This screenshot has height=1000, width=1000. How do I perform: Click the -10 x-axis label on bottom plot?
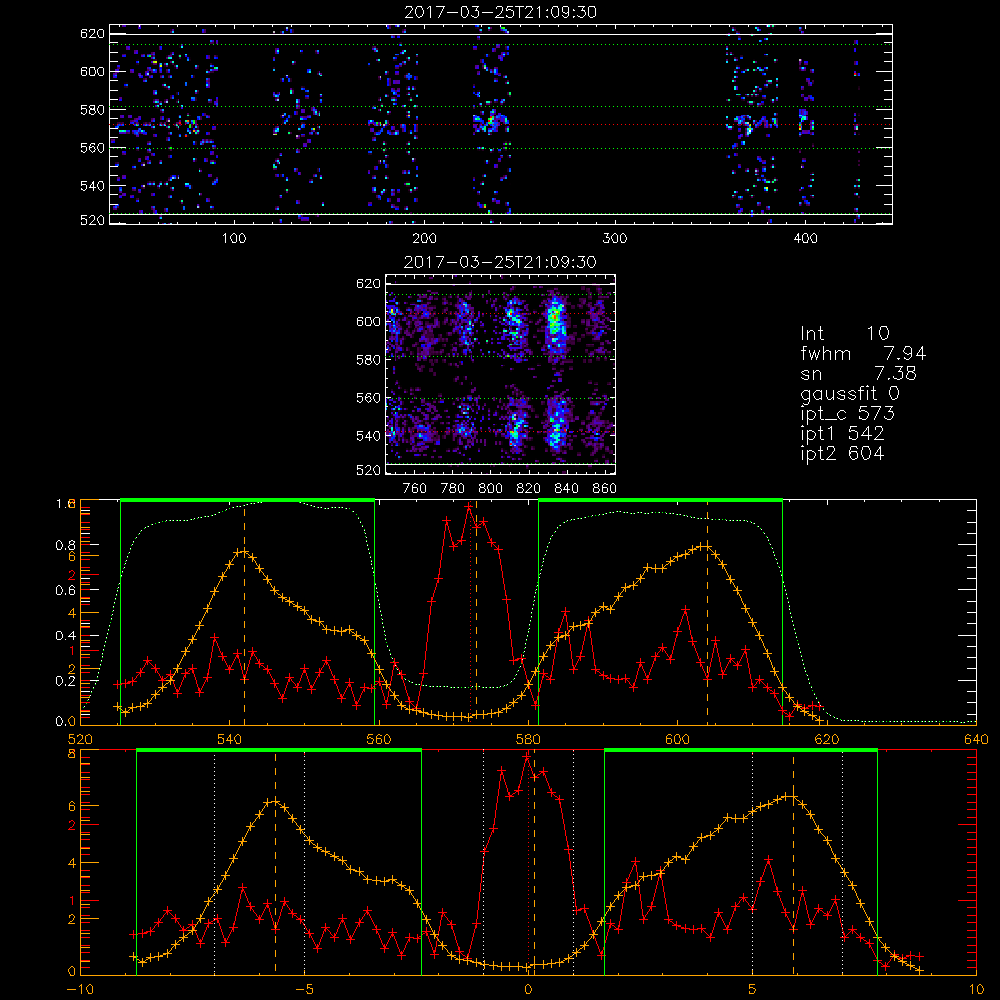point(80,990)
